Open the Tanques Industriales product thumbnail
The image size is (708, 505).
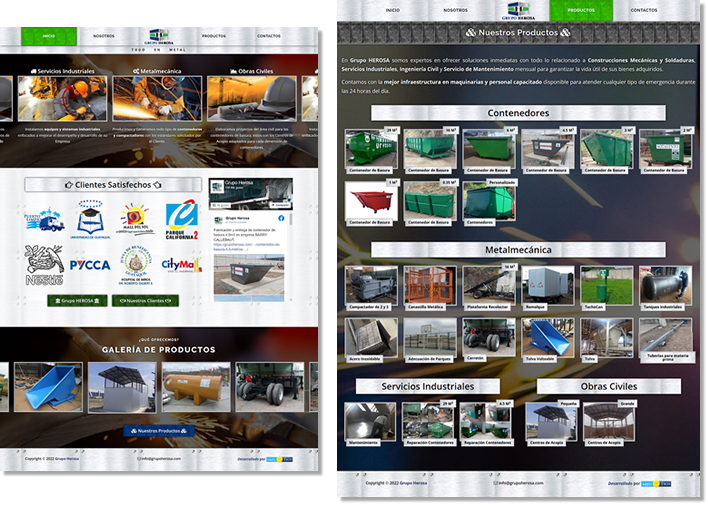coord(665,285)
